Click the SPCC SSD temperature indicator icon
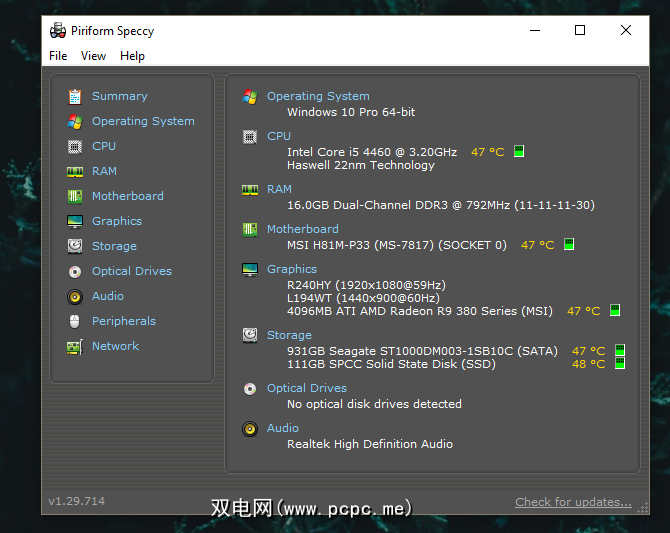Viewport: 670px width, 533px height. [x=620, y=363]
